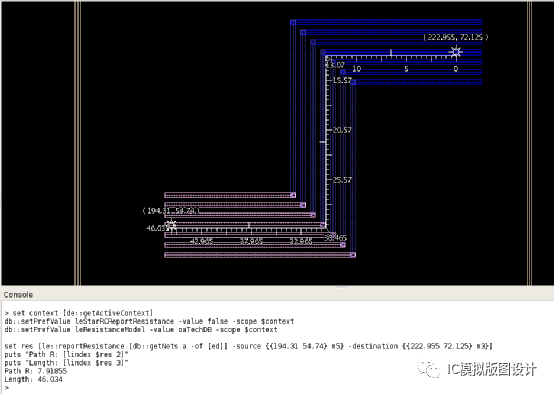Click the Console panel title
The width and height of the screenshot is (554, 394).
pos(18,295)
